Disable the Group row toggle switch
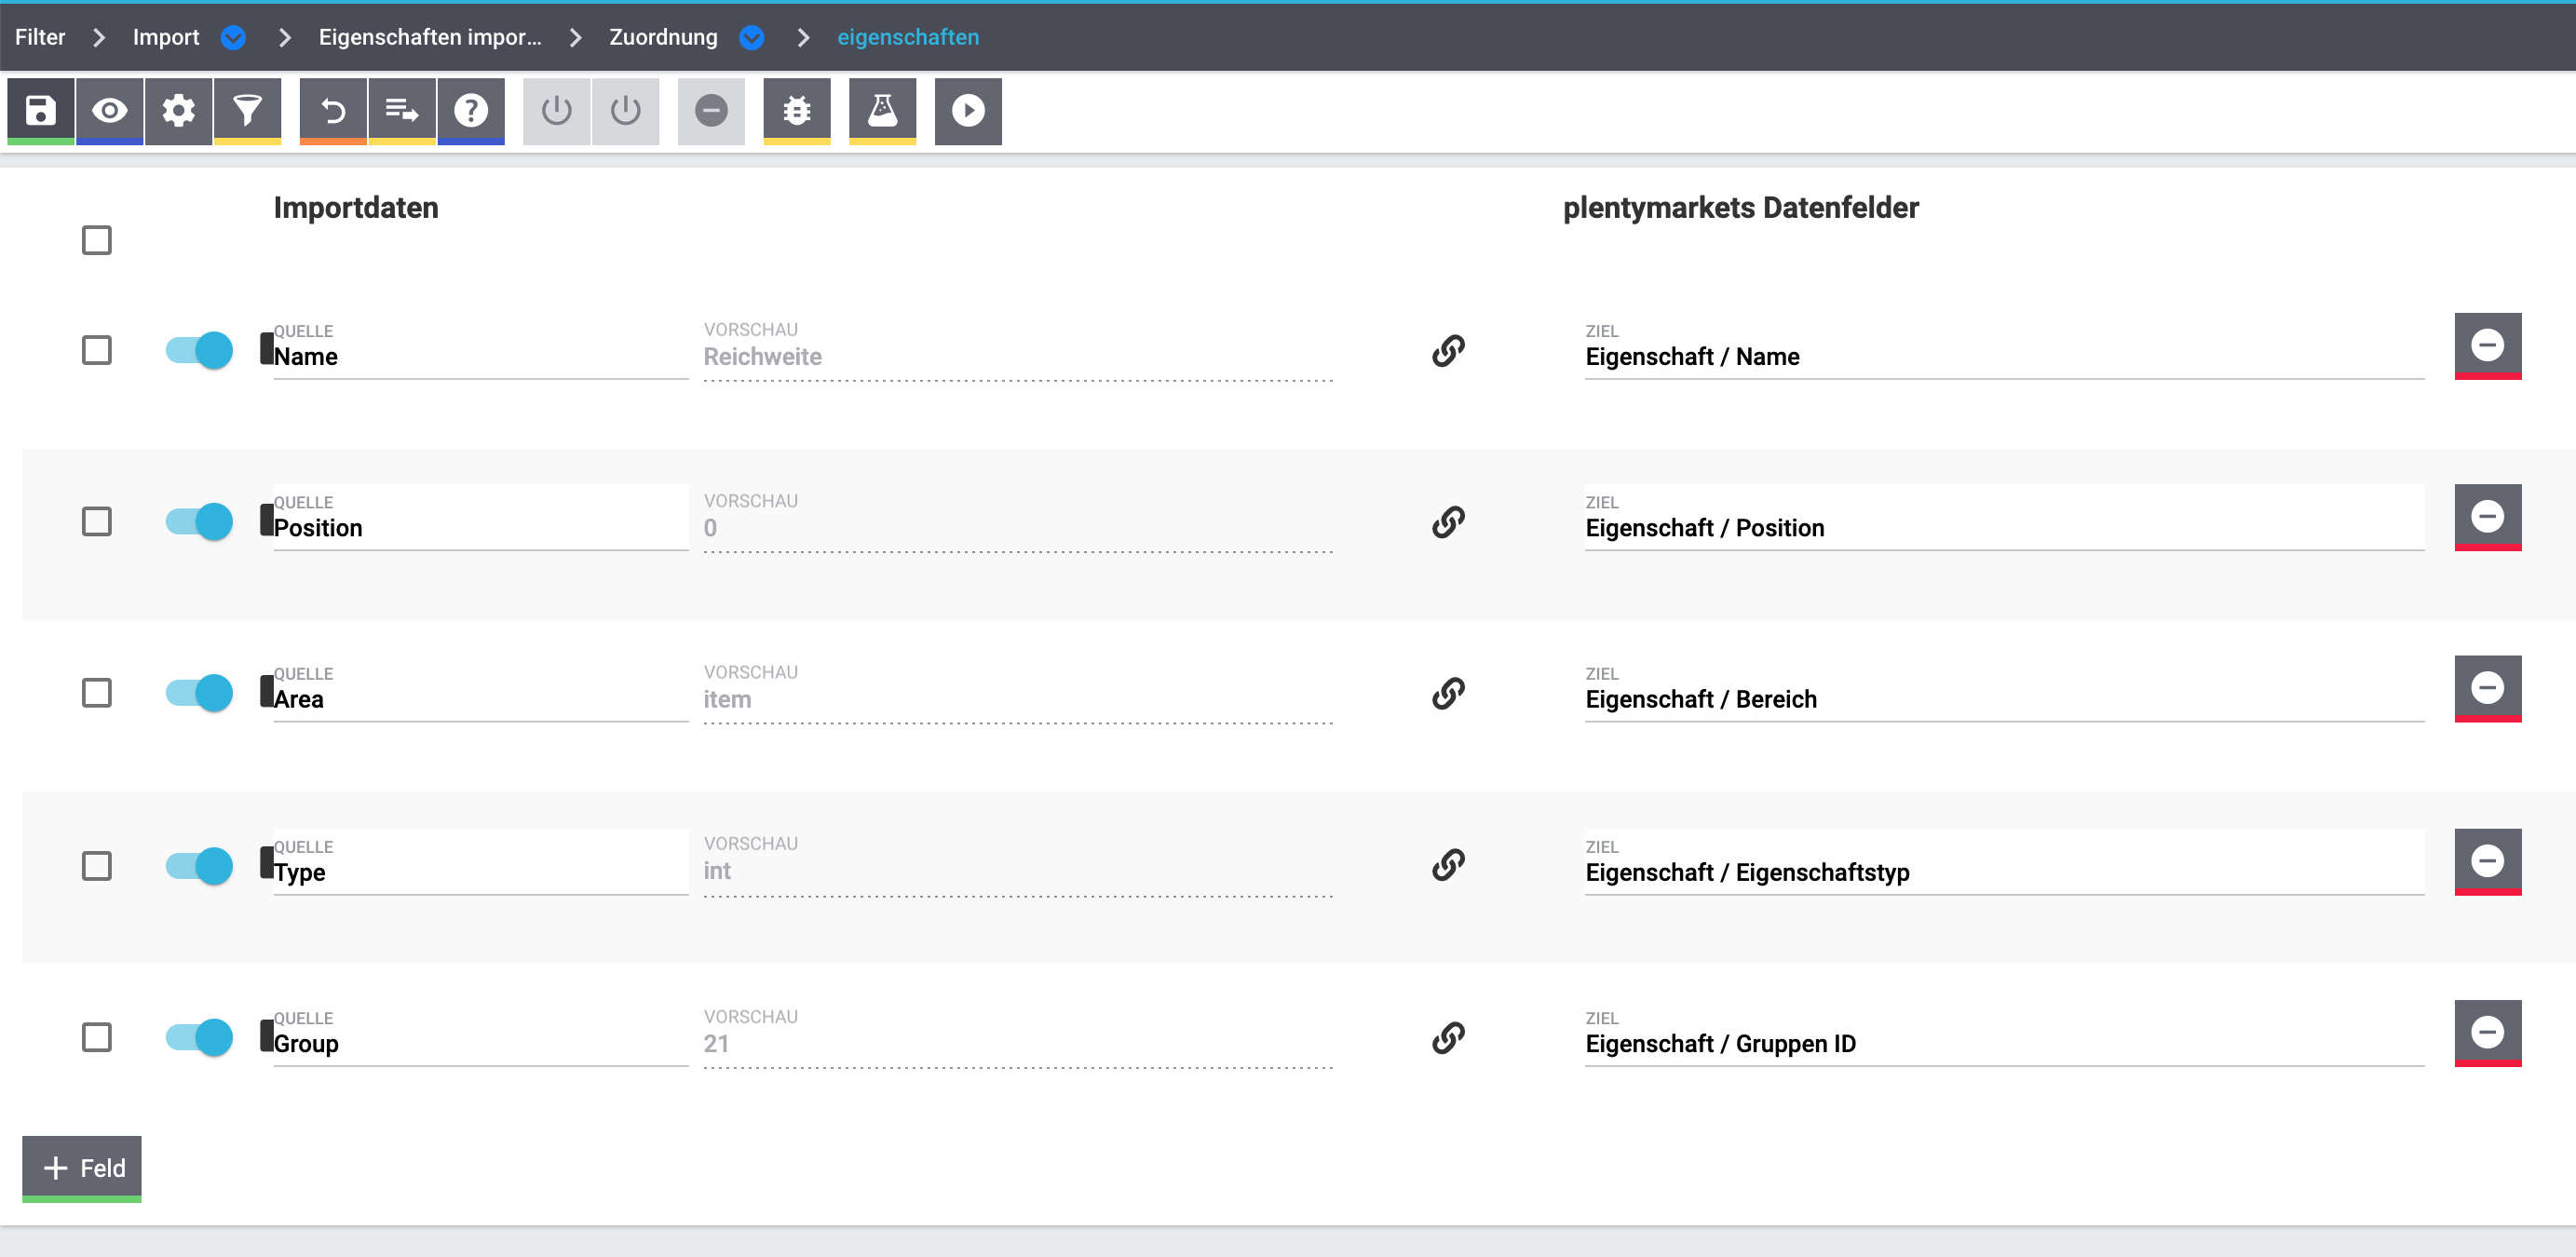The width and height of the screenshot is (2576, 1257). point(199,1037)
